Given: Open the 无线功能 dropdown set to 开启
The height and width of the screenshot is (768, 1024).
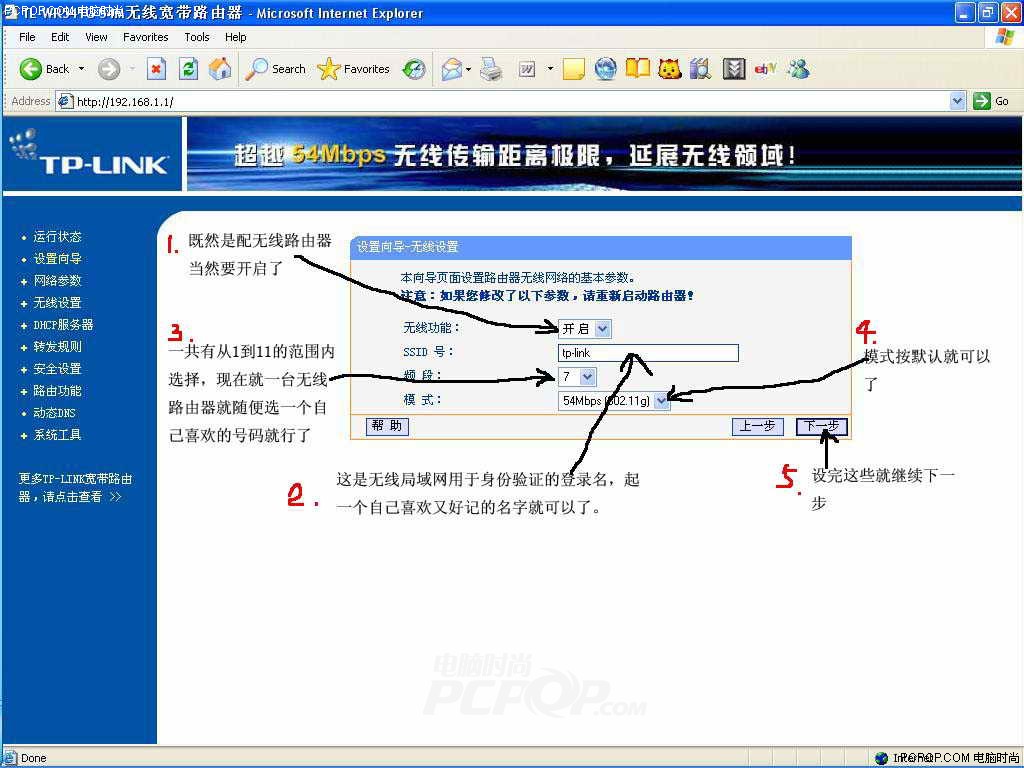Looking at the screenshot, I should 584,328.
